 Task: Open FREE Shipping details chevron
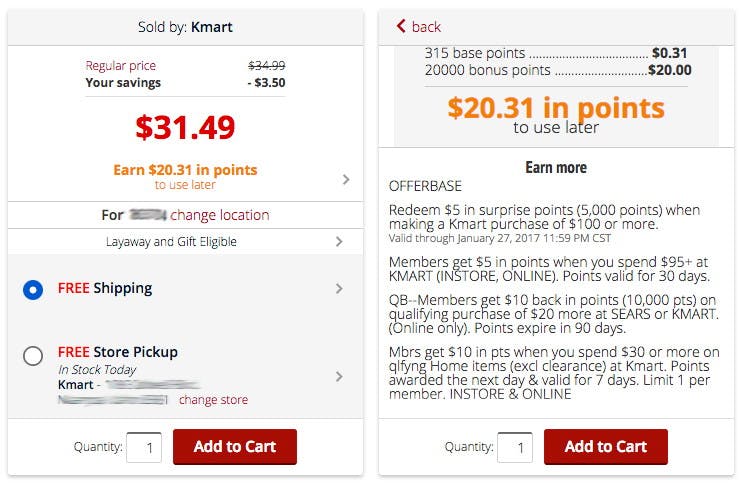339,289
